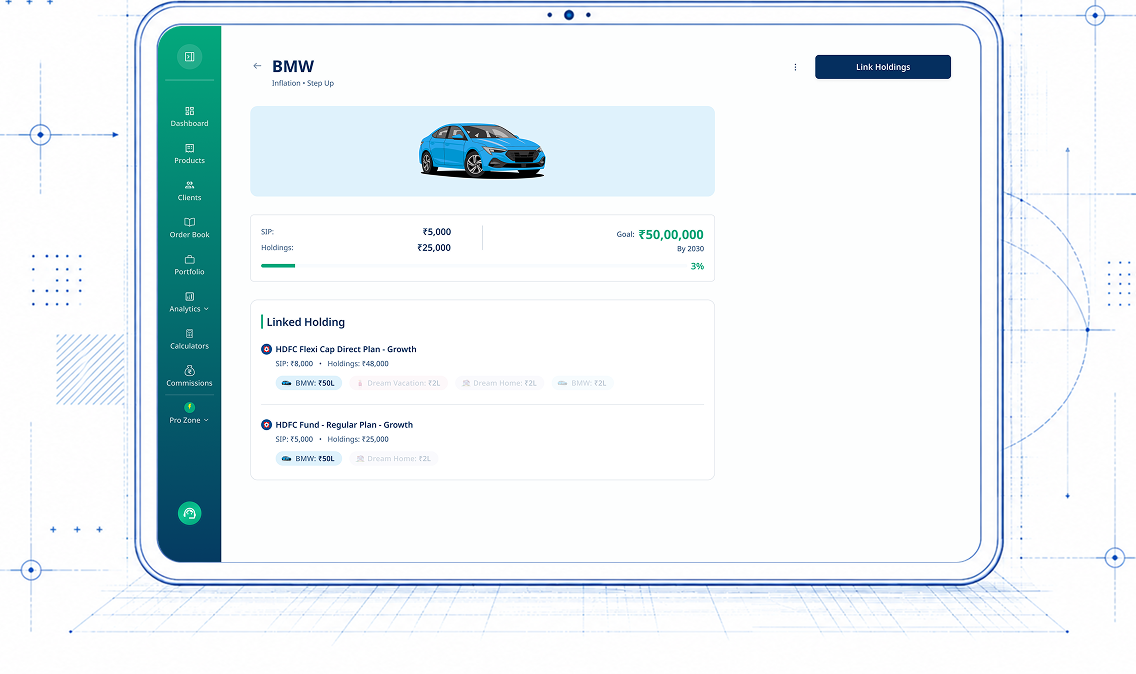
Task: Click Holdings: ₹48,000 under HDFC Flexi Cap
Action: coord(358,364)
